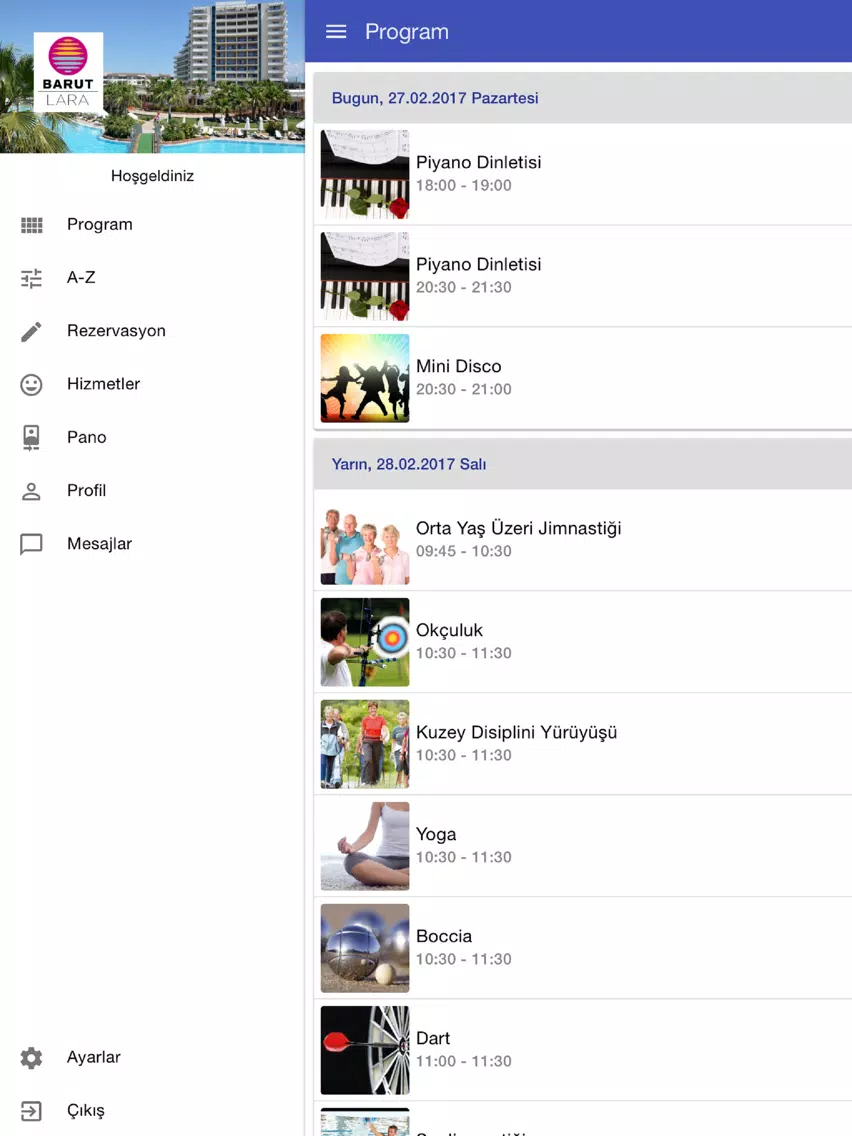Viewport: 852px width, 1136px height.
Task: Open the Kuzey Disiplini Yürüyüşü thumbnail
Action: pos(365,744)
